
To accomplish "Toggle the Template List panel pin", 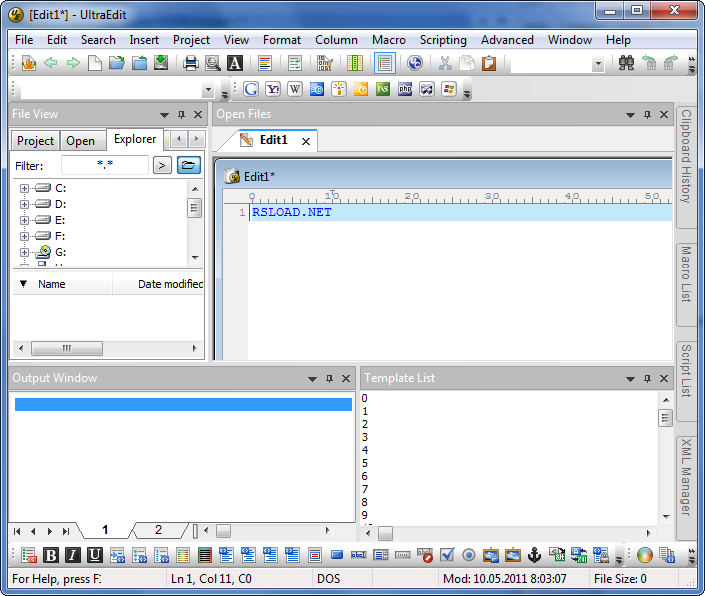I will (647, 378).
